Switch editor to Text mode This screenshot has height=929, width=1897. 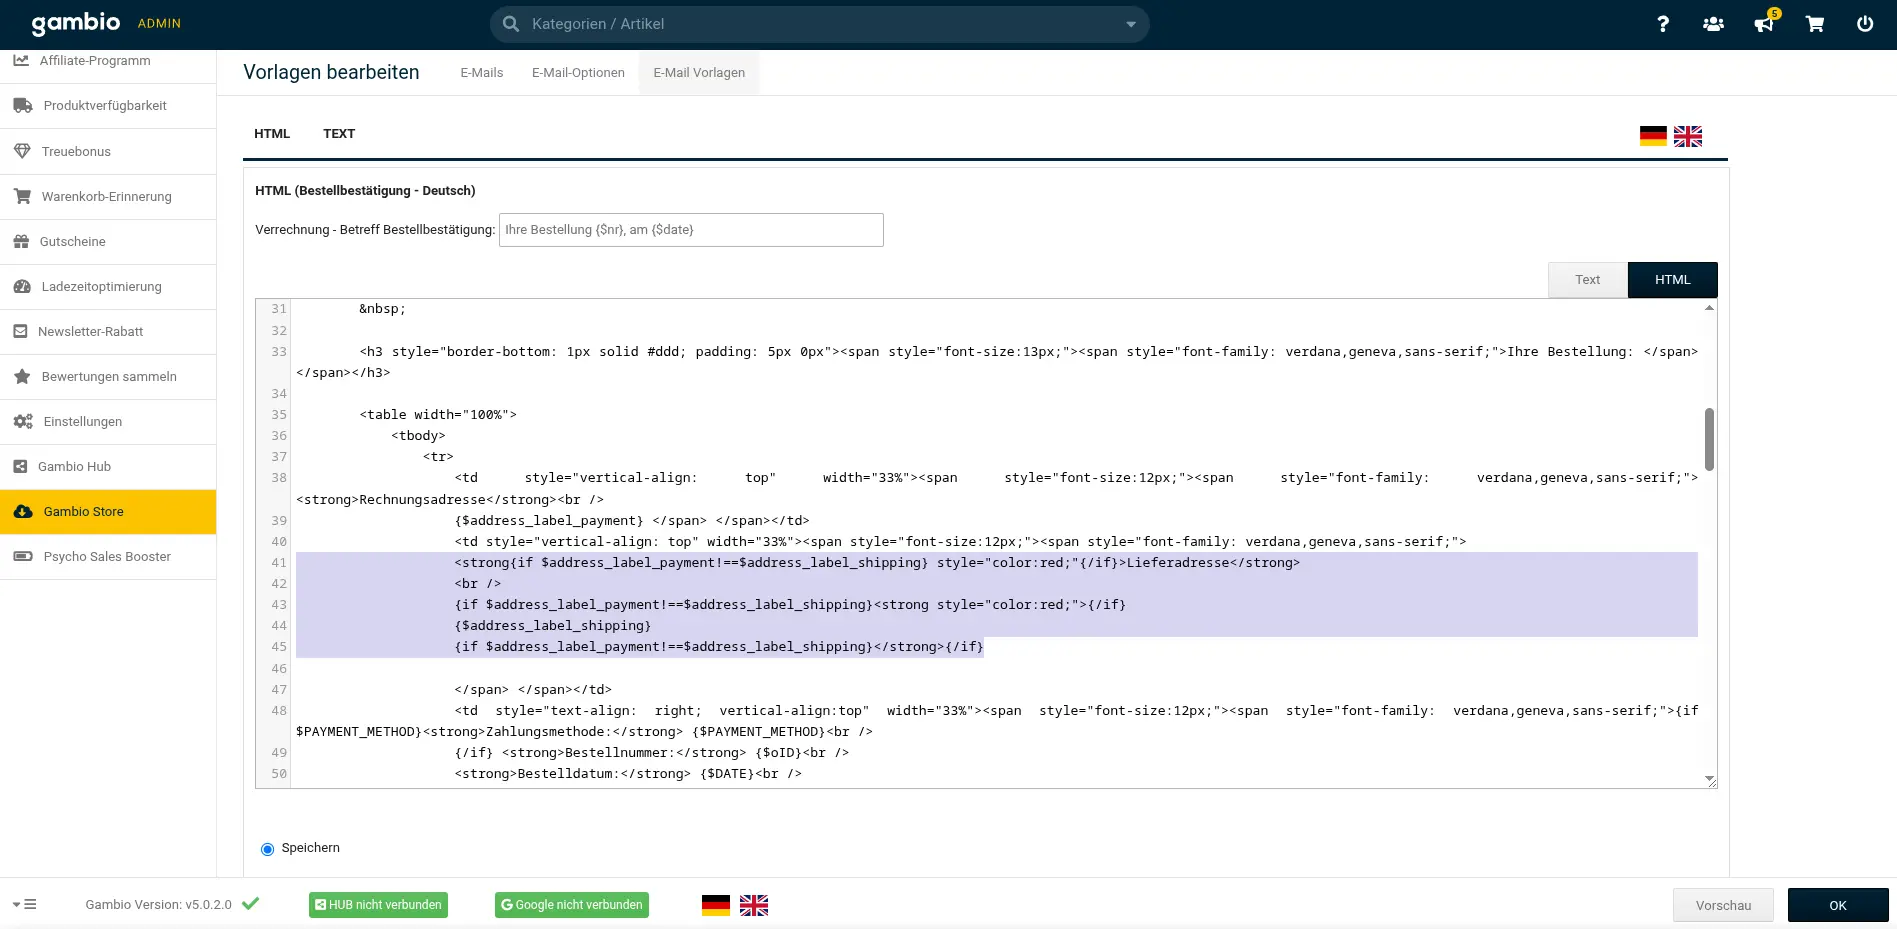pos(1587,280)
